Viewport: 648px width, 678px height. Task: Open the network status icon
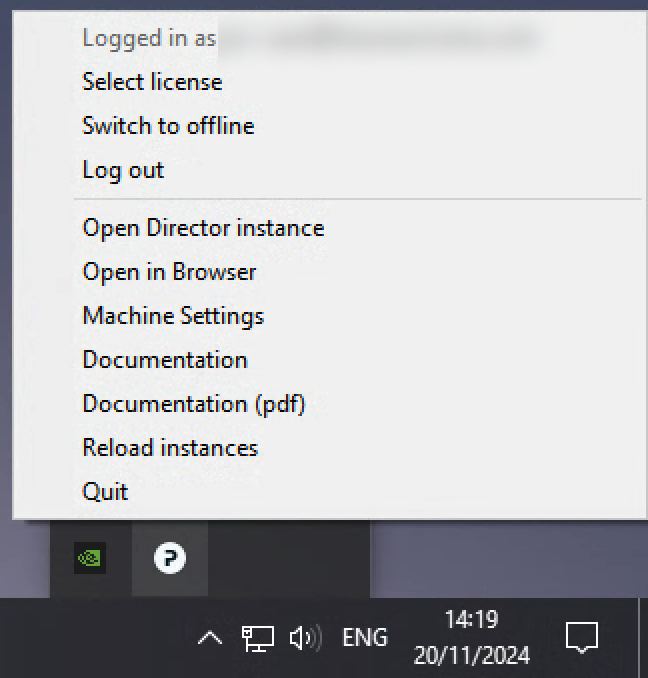pyautogui.click(x=258, y=638)
